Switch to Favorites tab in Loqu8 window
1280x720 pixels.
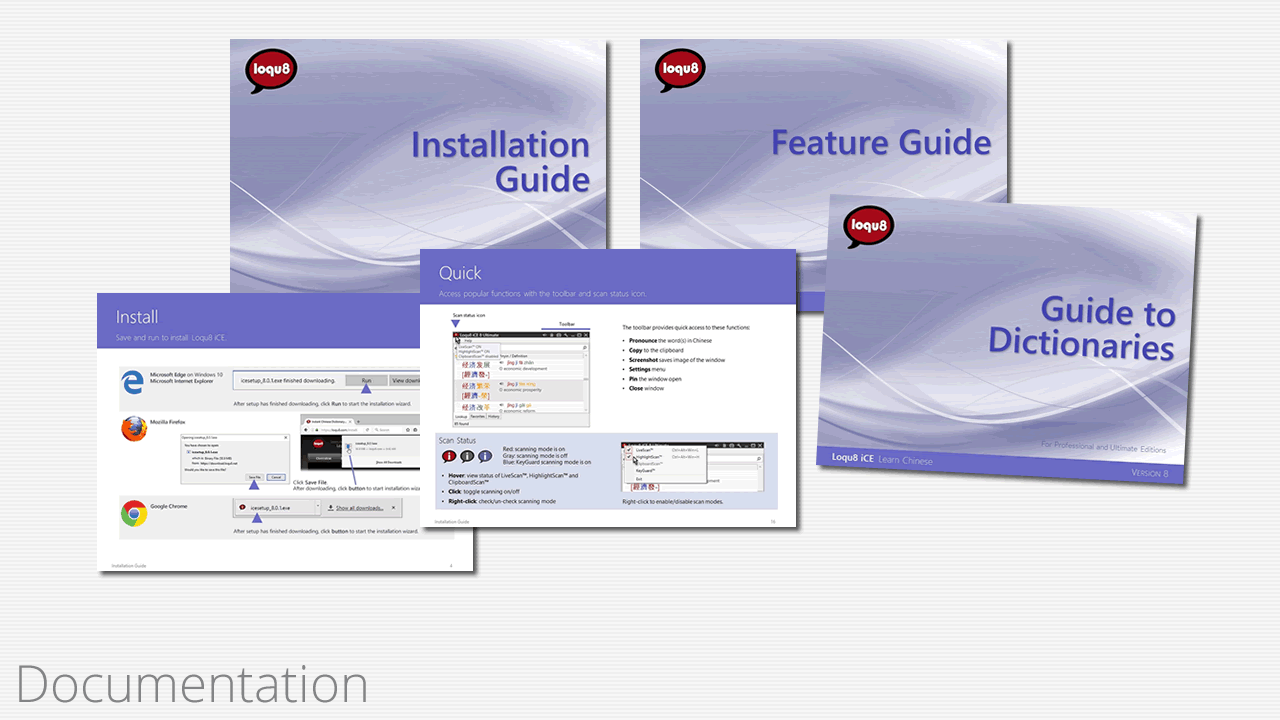478,416
